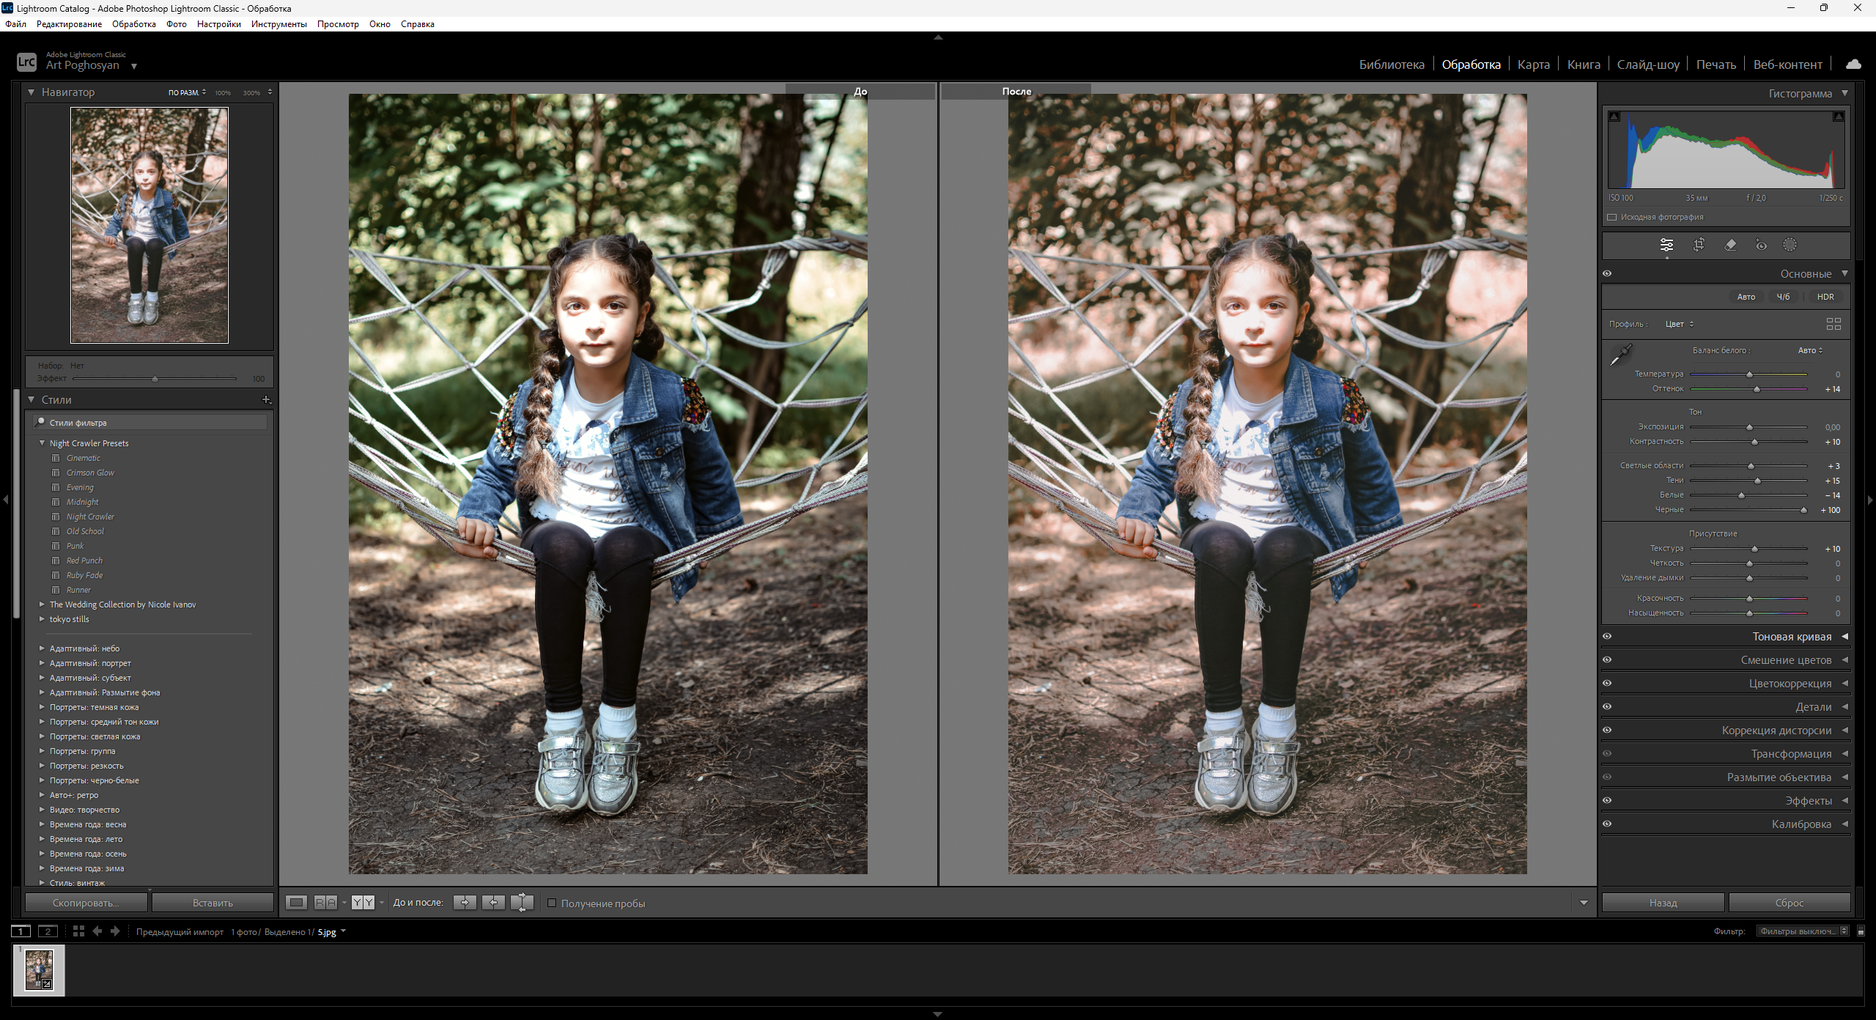This screenshot has height=1020, width=1876.
Task: Toggle Before/After Y|Y view
Action: coord(363,902)
